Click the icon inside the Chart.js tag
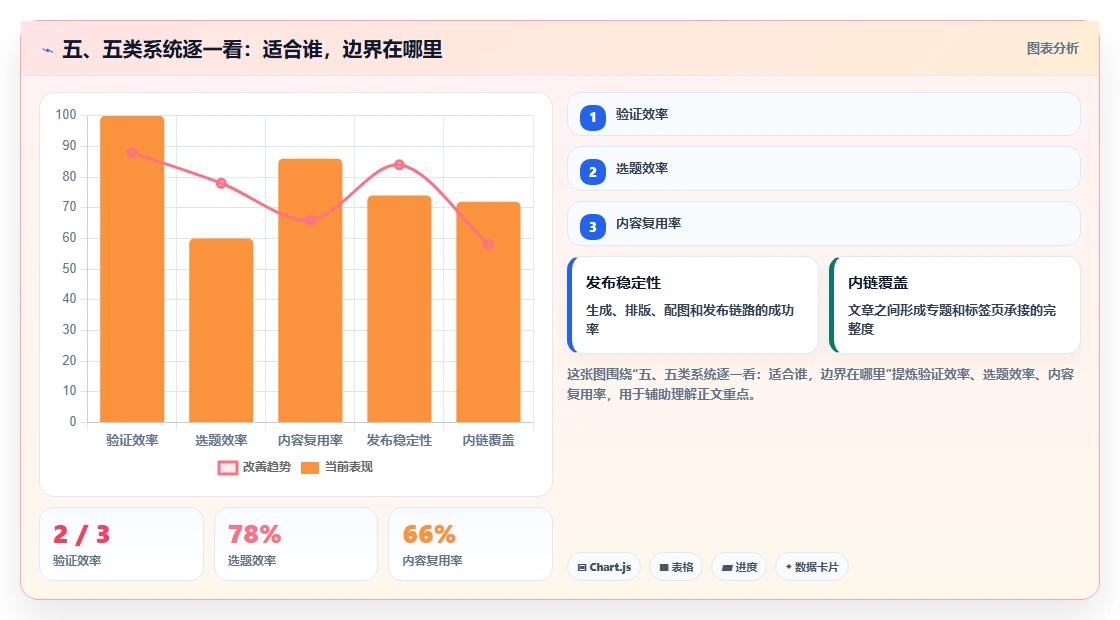 coord(582,567)
